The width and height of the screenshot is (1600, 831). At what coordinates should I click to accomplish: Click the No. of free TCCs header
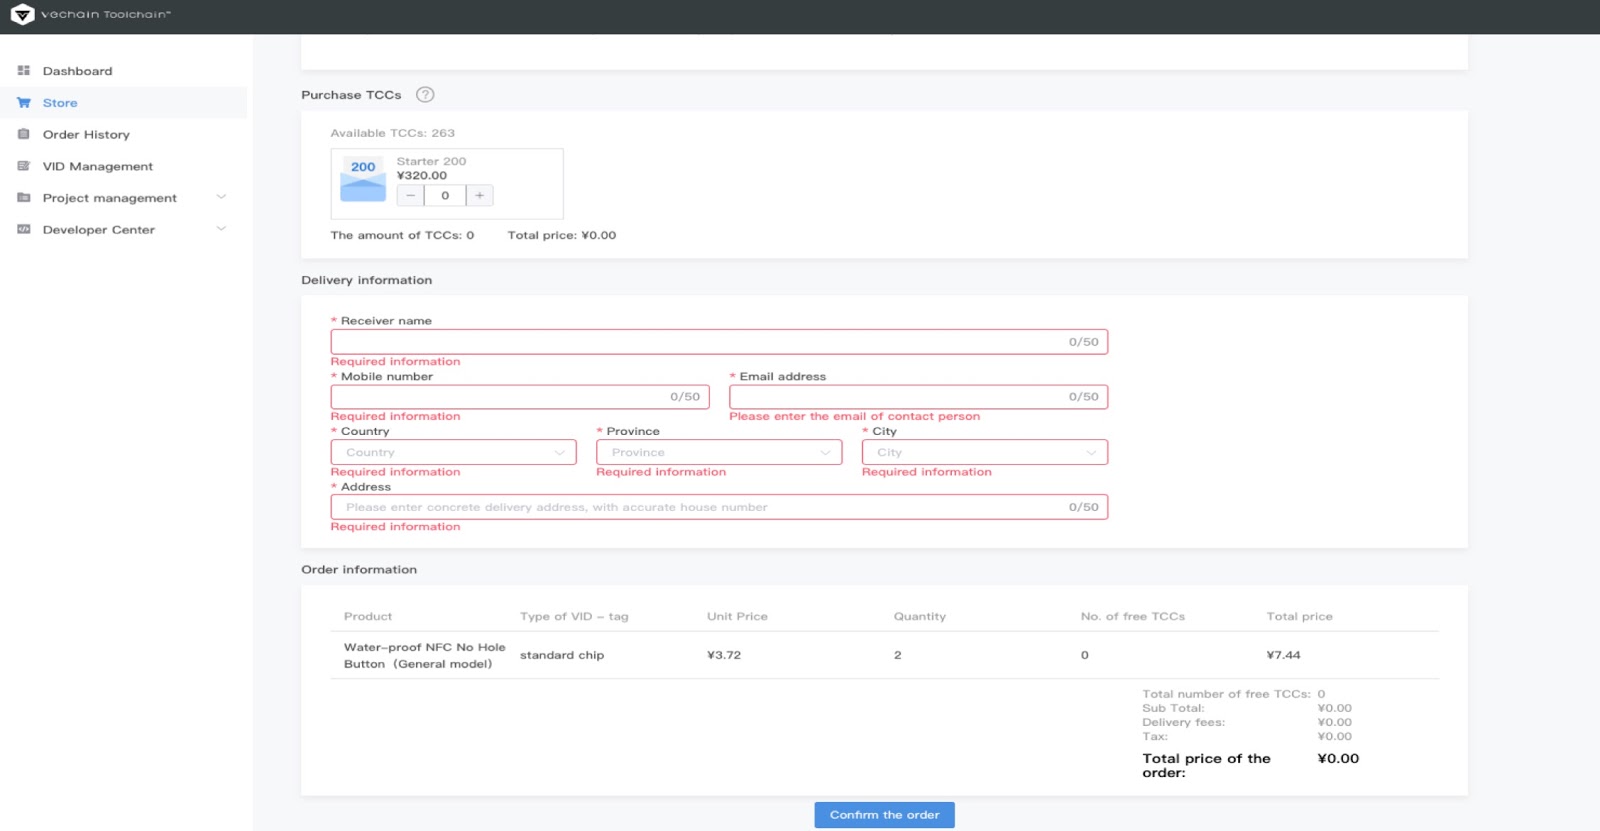point(1133,617)
